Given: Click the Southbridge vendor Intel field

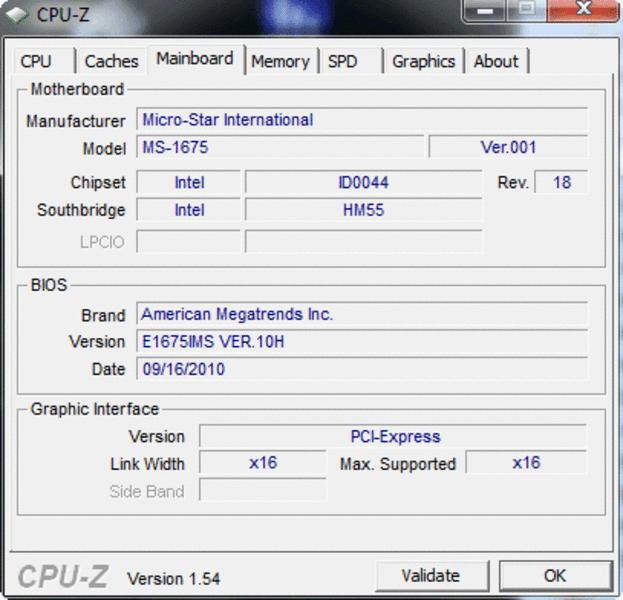Looking at the screenshot, I should (x=189, y=210).
